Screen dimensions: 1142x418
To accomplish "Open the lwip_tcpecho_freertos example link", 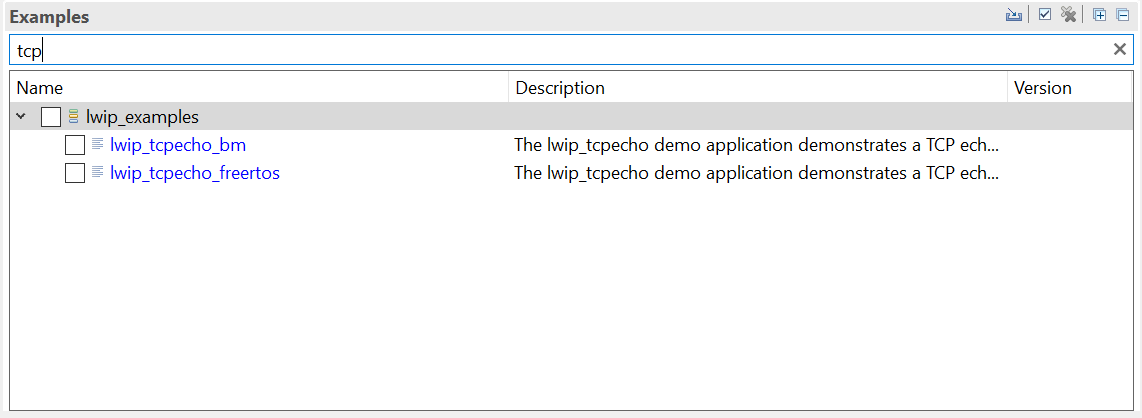I will [x=195, y=173].
